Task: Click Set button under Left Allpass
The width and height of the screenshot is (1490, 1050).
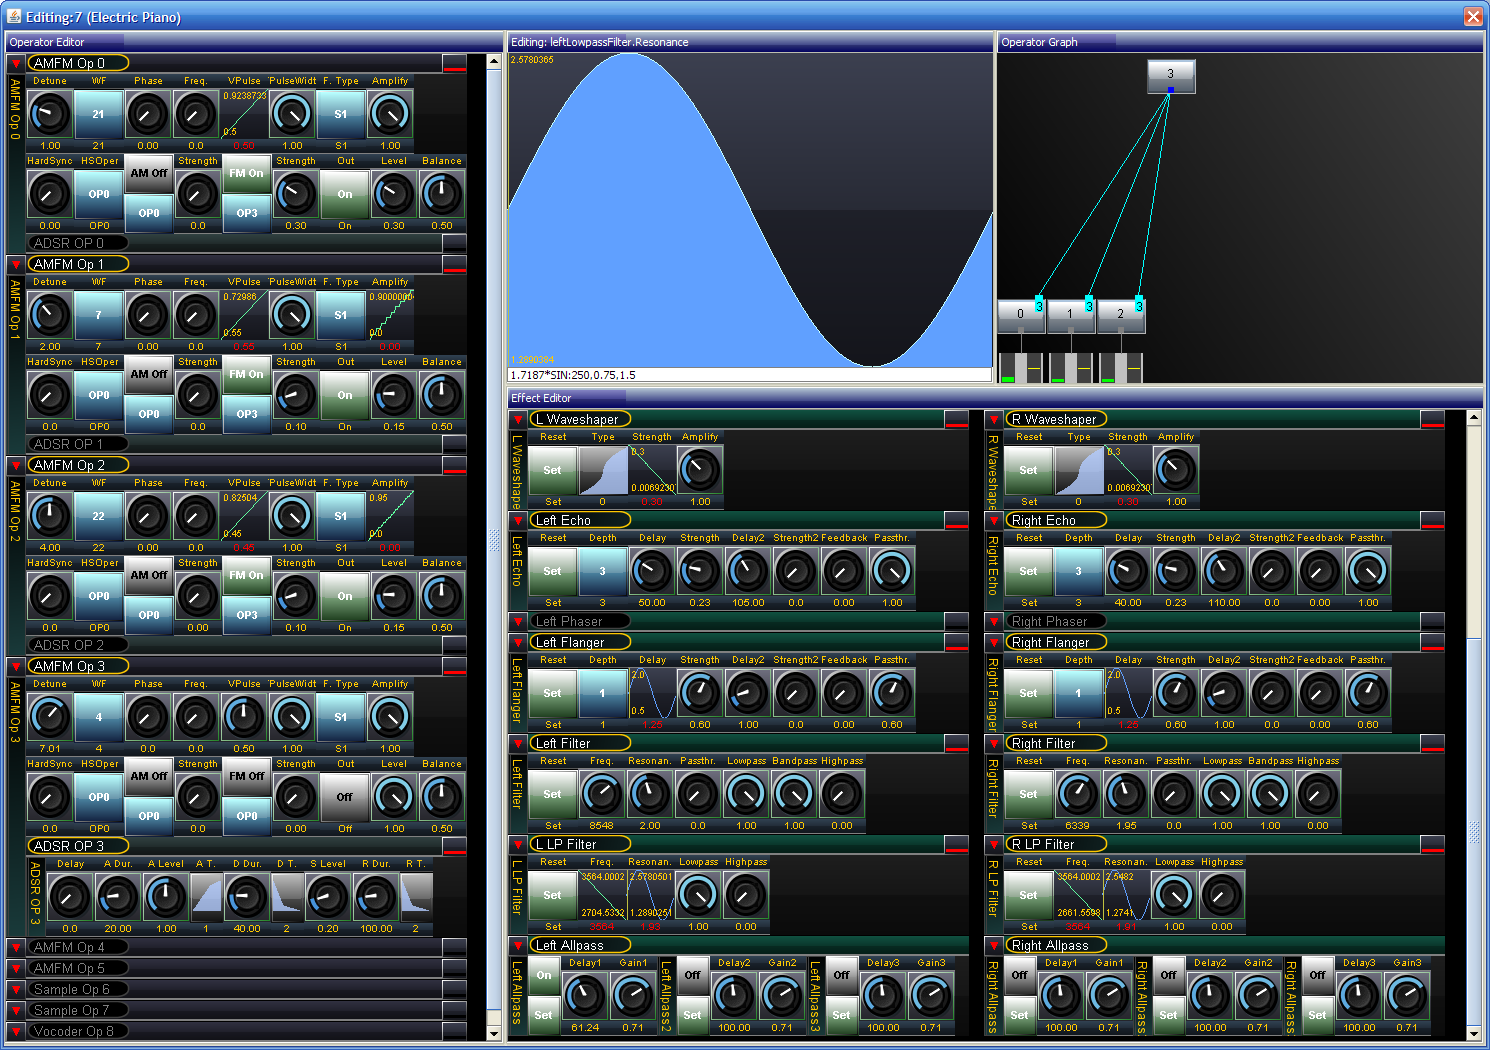Action: point(544,1015)
